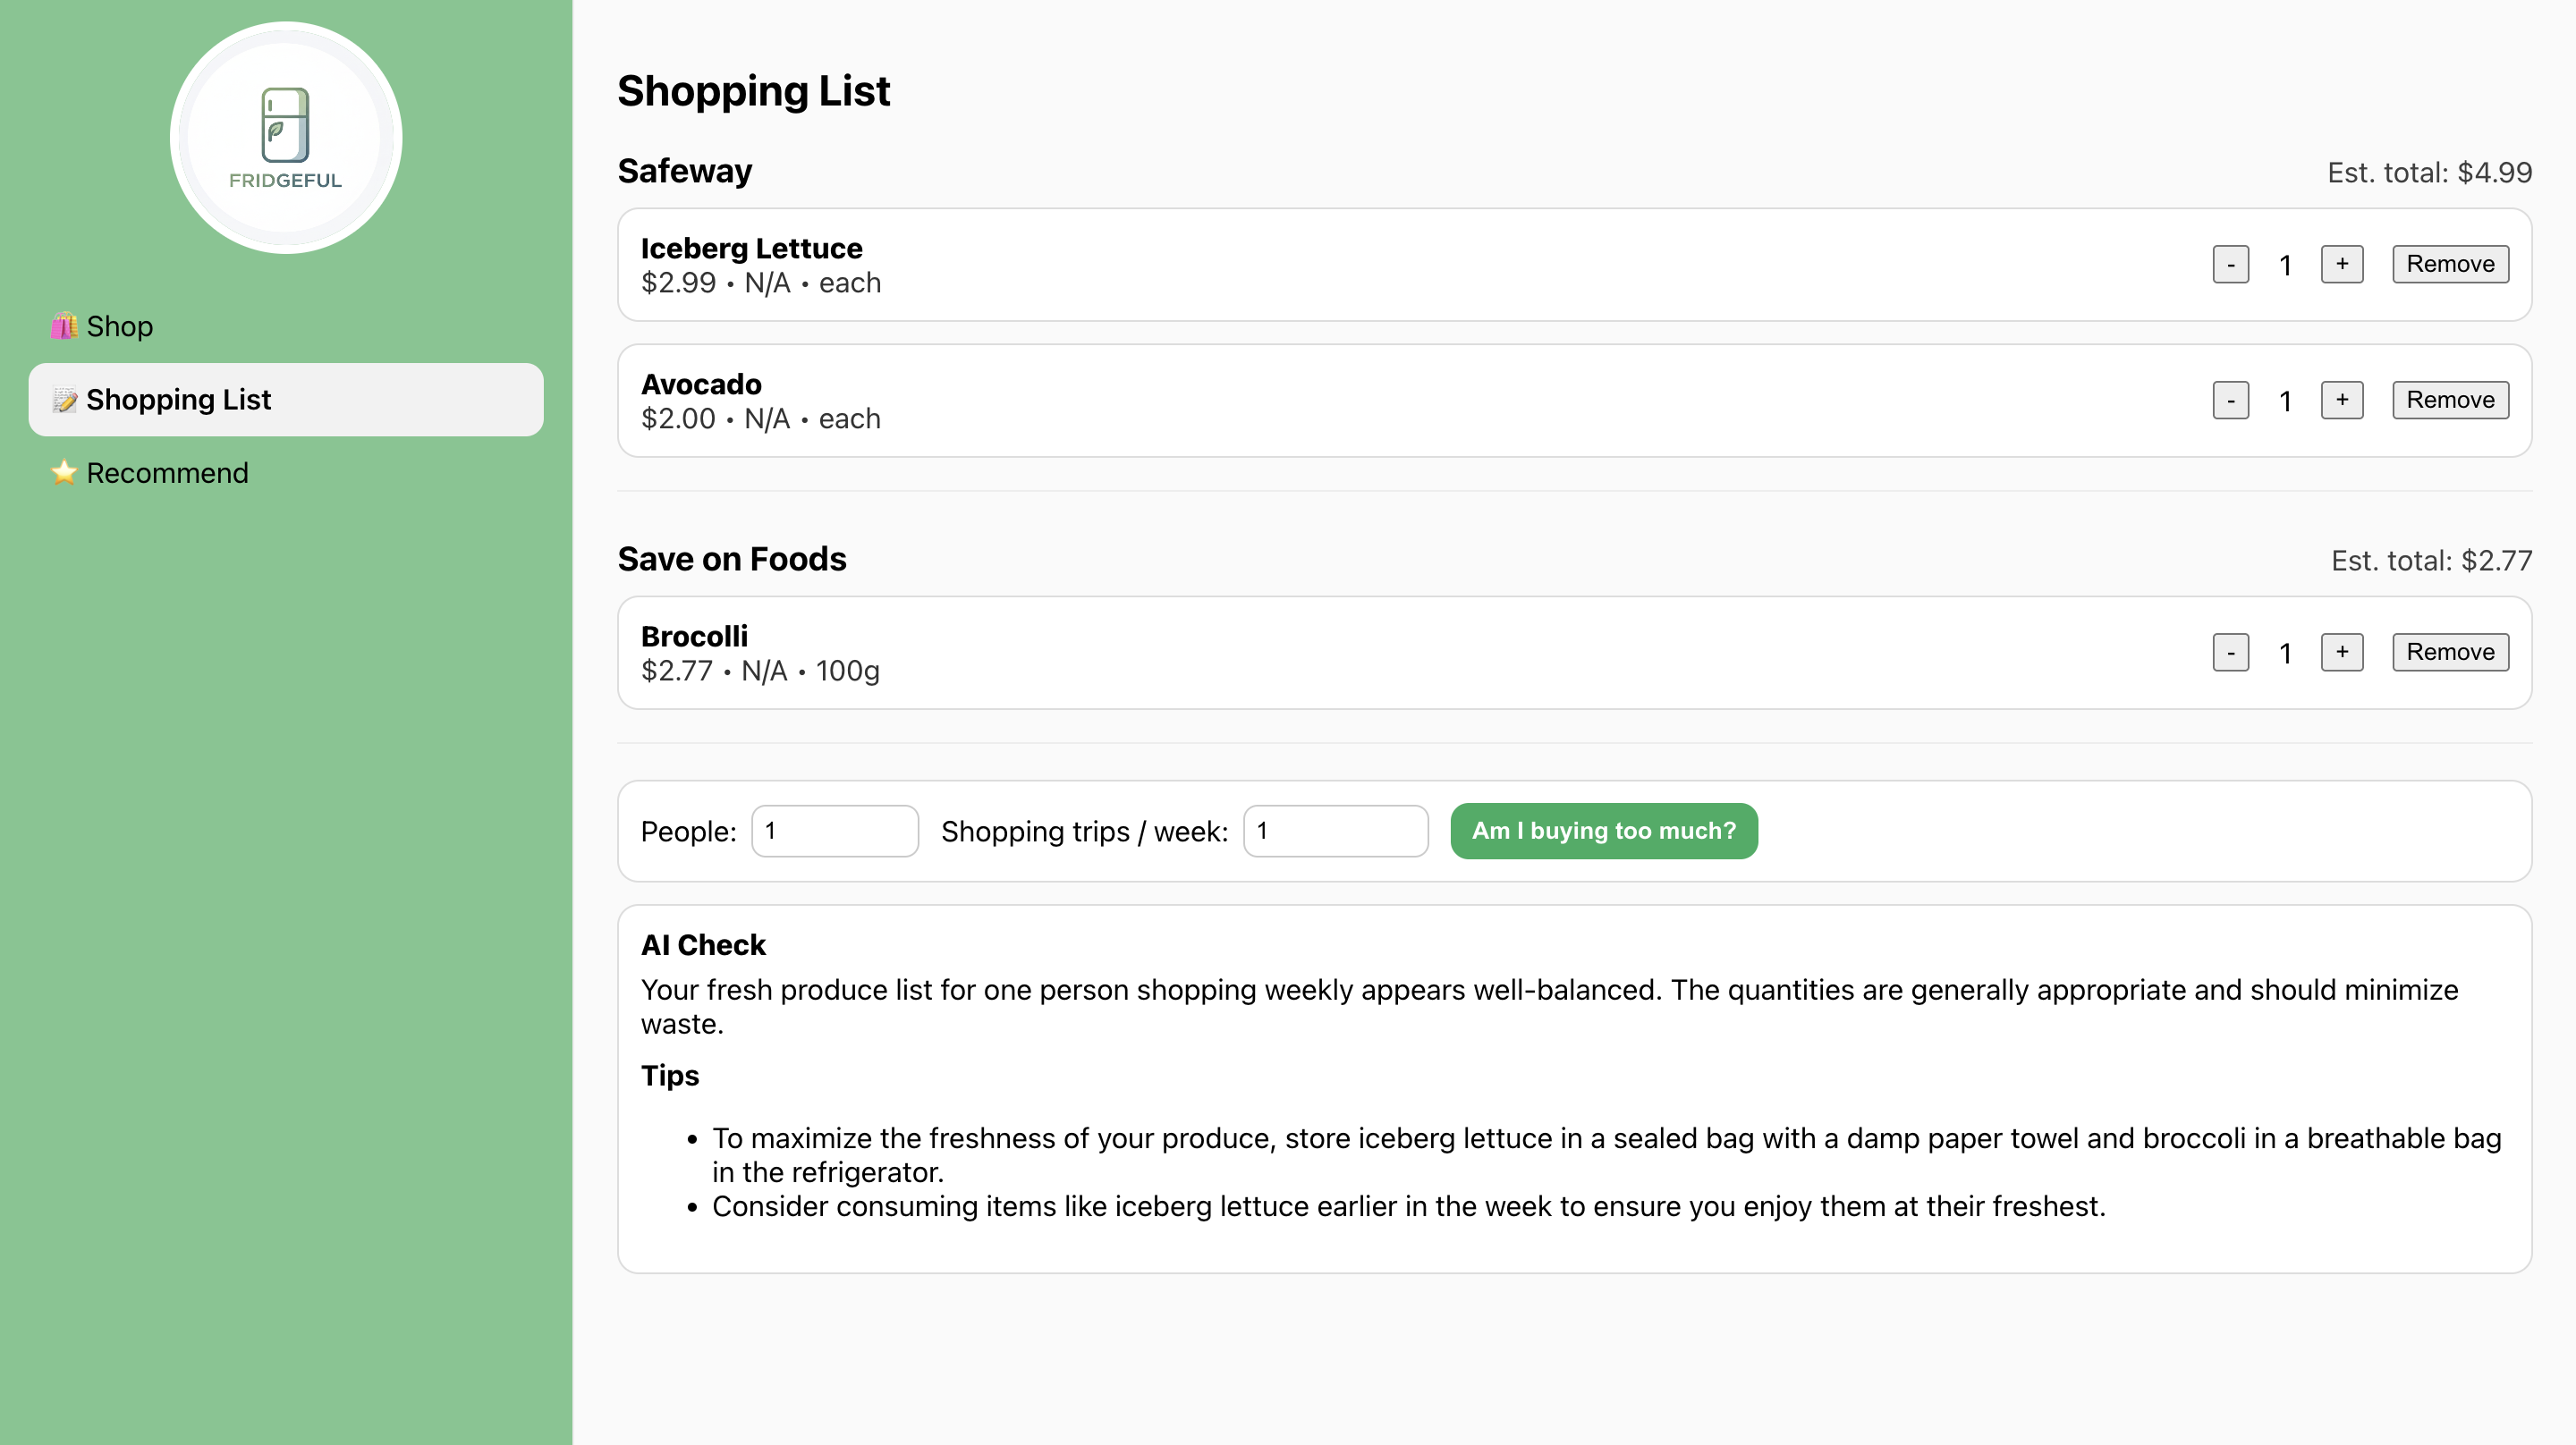The image size is (2576, 1445).
Task: Increase Iceberg Lettuce quantity with plus
Action: click(2341, 264)
